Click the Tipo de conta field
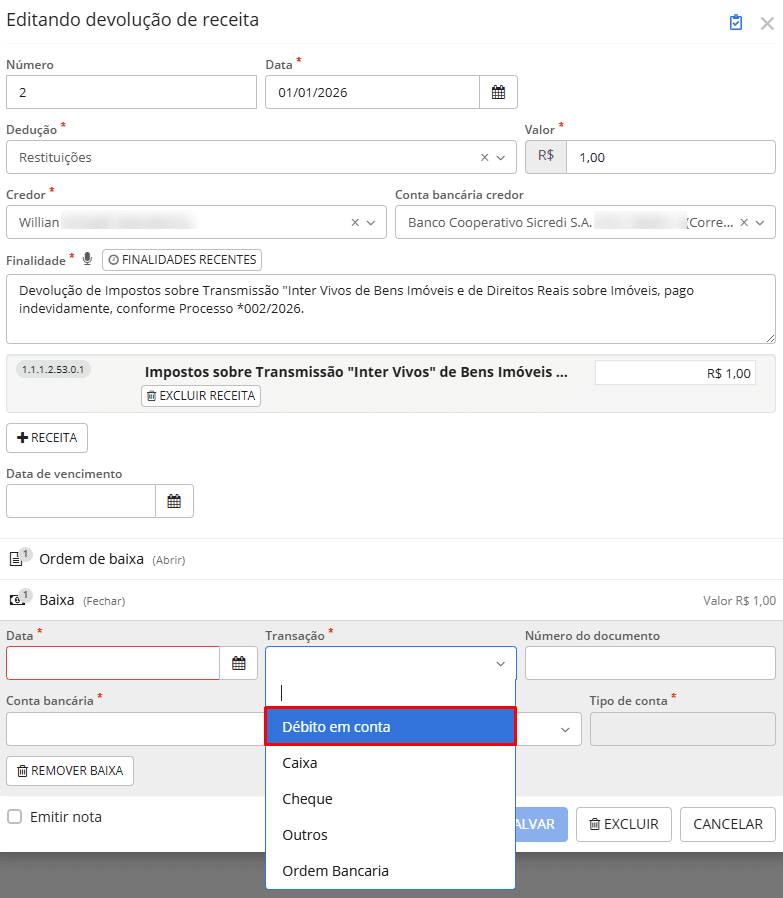The width and height of the screenshot is (783, 898). click(x=683, y=729)
